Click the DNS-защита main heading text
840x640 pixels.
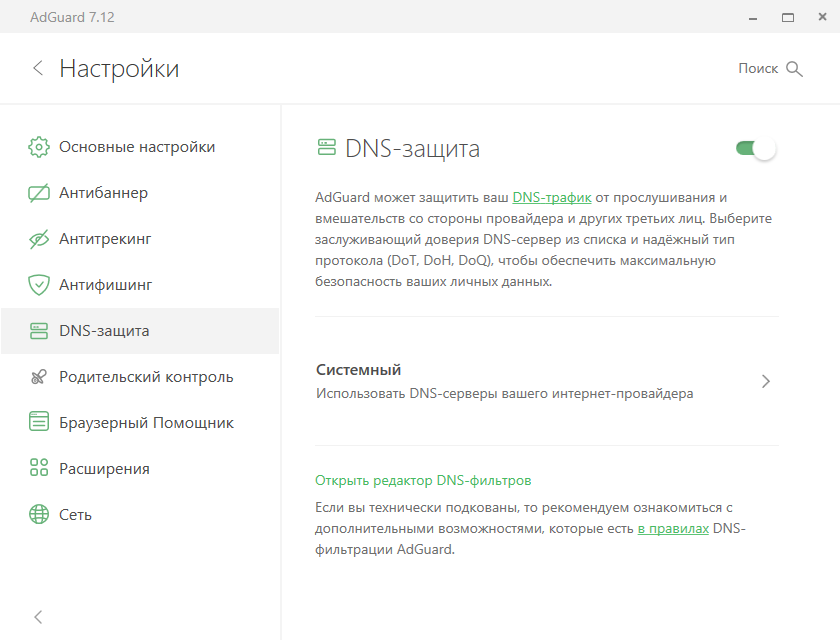tap(412, 149)
